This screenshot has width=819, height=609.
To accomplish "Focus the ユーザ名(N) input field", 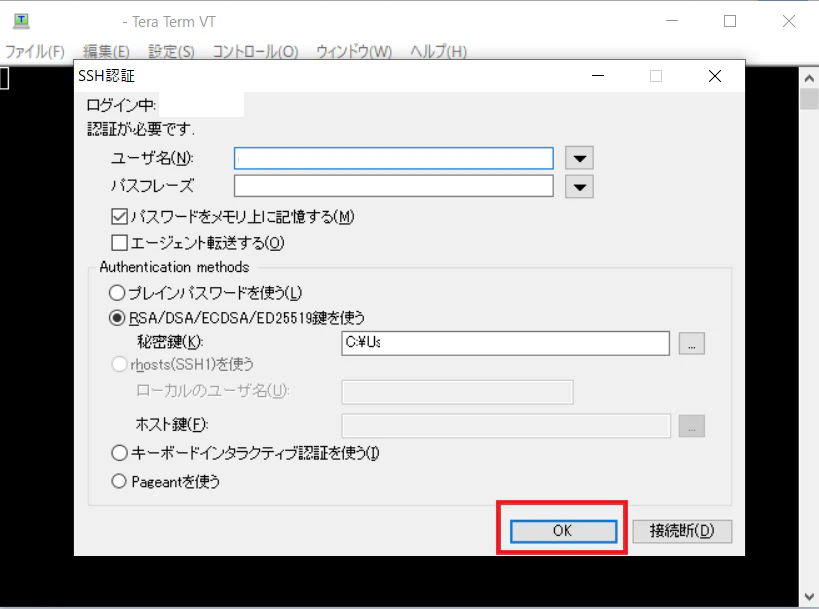I will pyautogui.click(x=394, y=158).
